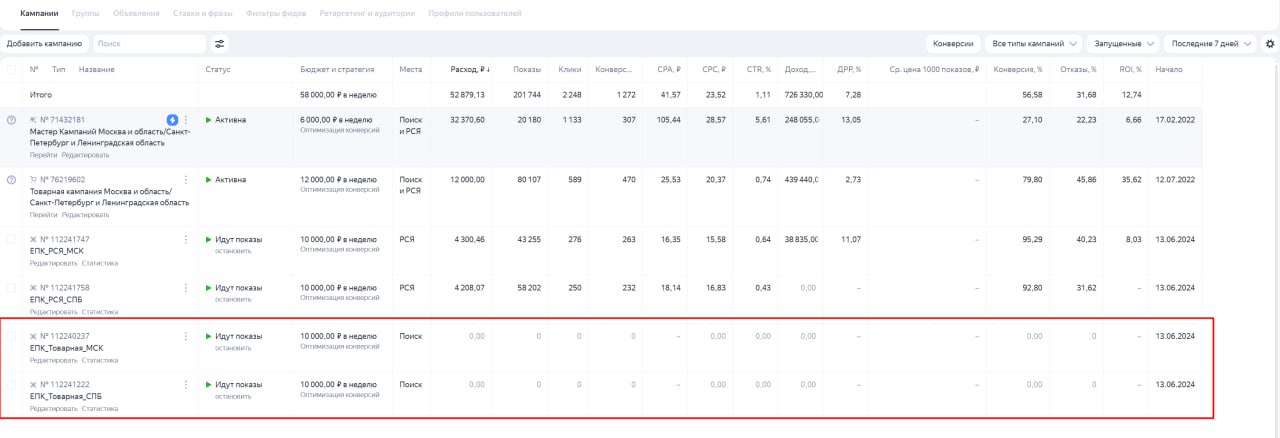The height and width of the screenshot is (438, 1280).
Task: Click the blue lightning badge on campaign 71432181
Action: pyautogui.click(x=172, y=120)
